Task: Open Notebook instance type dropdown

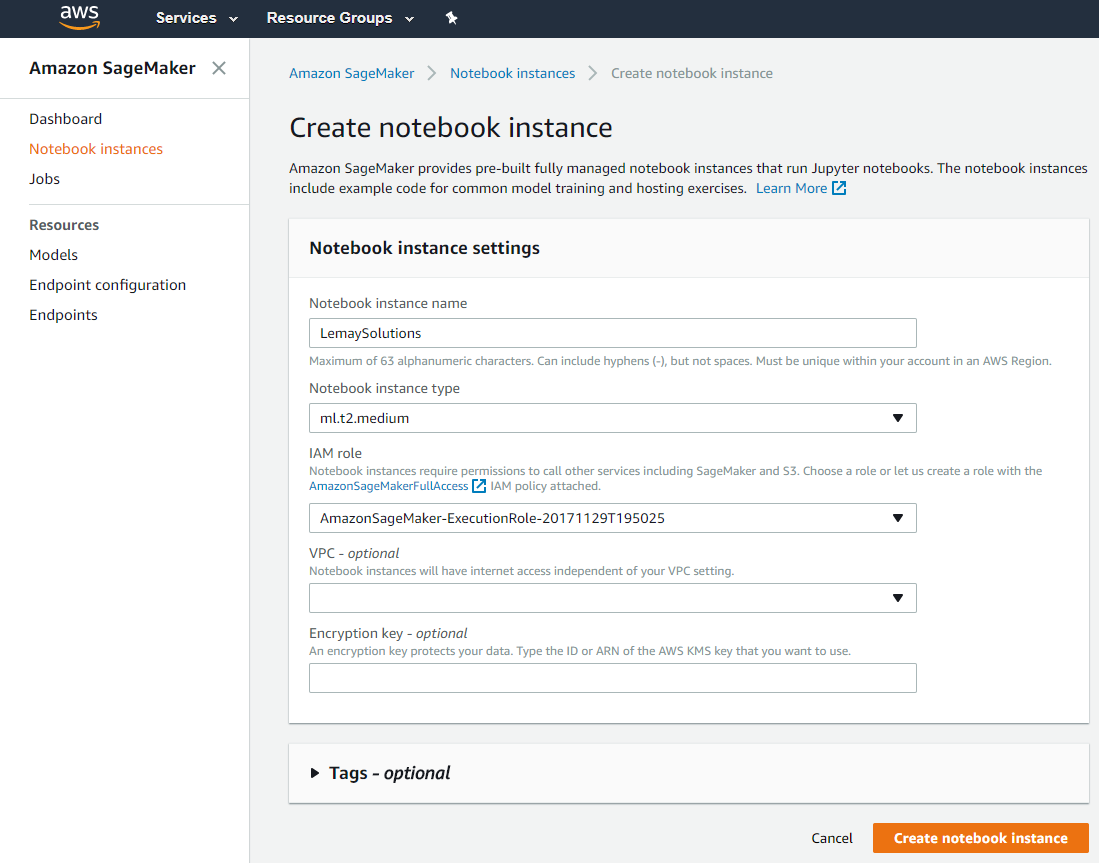Action: pos(612,418)
